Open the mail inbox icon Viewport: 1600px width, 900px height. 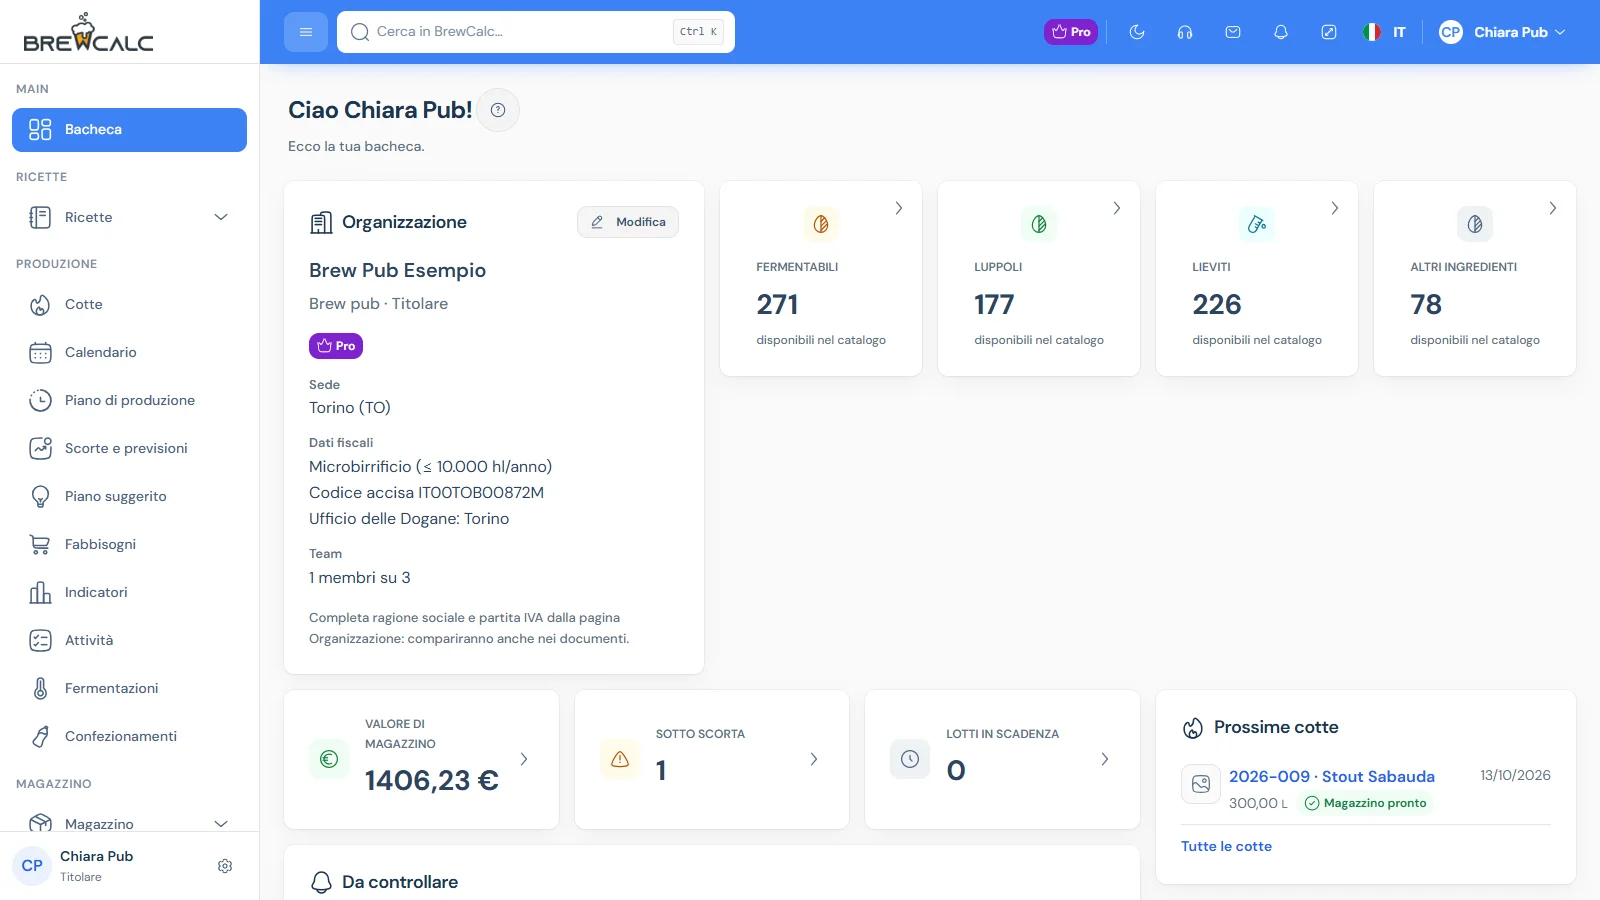(x=1233, y=32)
